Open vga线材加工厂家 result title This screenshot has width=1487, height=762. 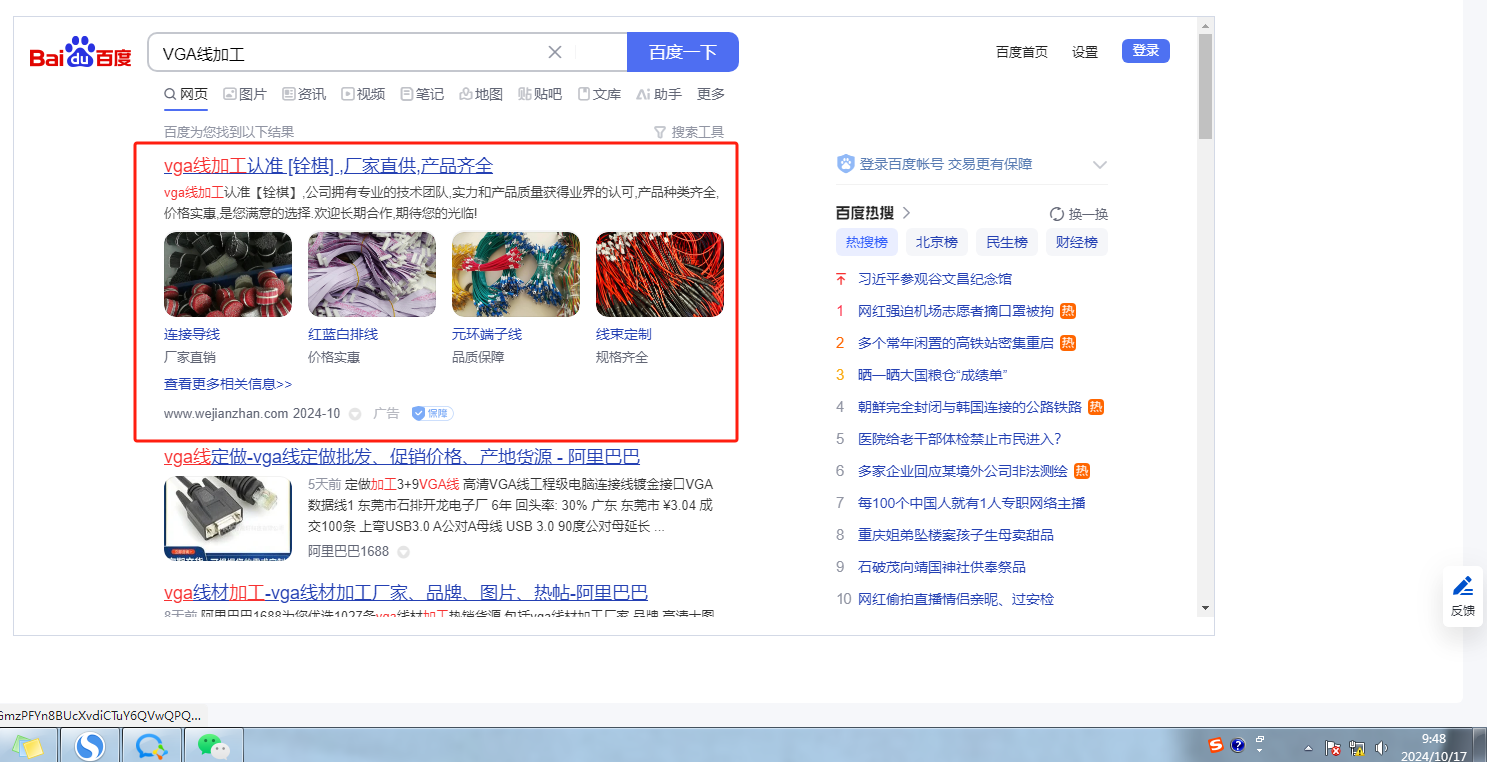pyautogui.click(x=406, y=593)
